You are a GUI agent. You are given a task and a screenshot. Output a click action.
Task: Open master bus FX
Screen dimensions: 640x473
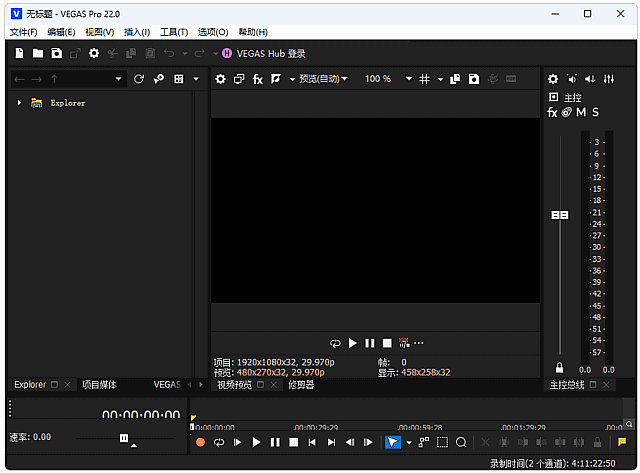click(x=552, y=112)
